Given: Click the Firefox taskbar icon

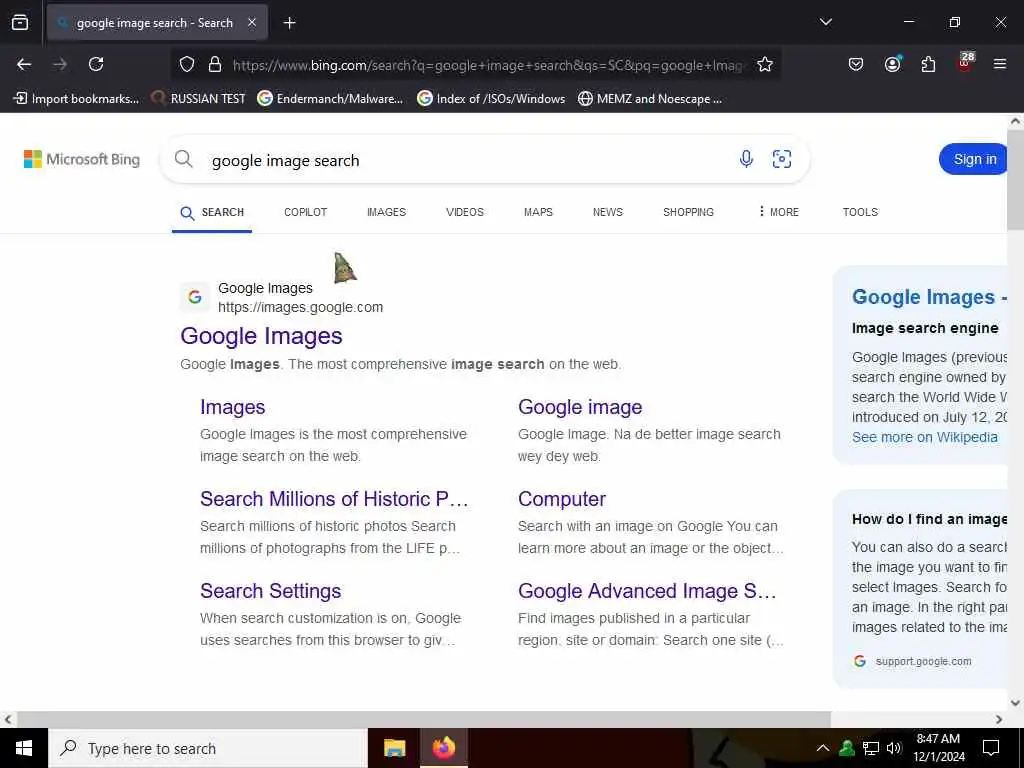Looking at the screenshot, I should [443, 748].
